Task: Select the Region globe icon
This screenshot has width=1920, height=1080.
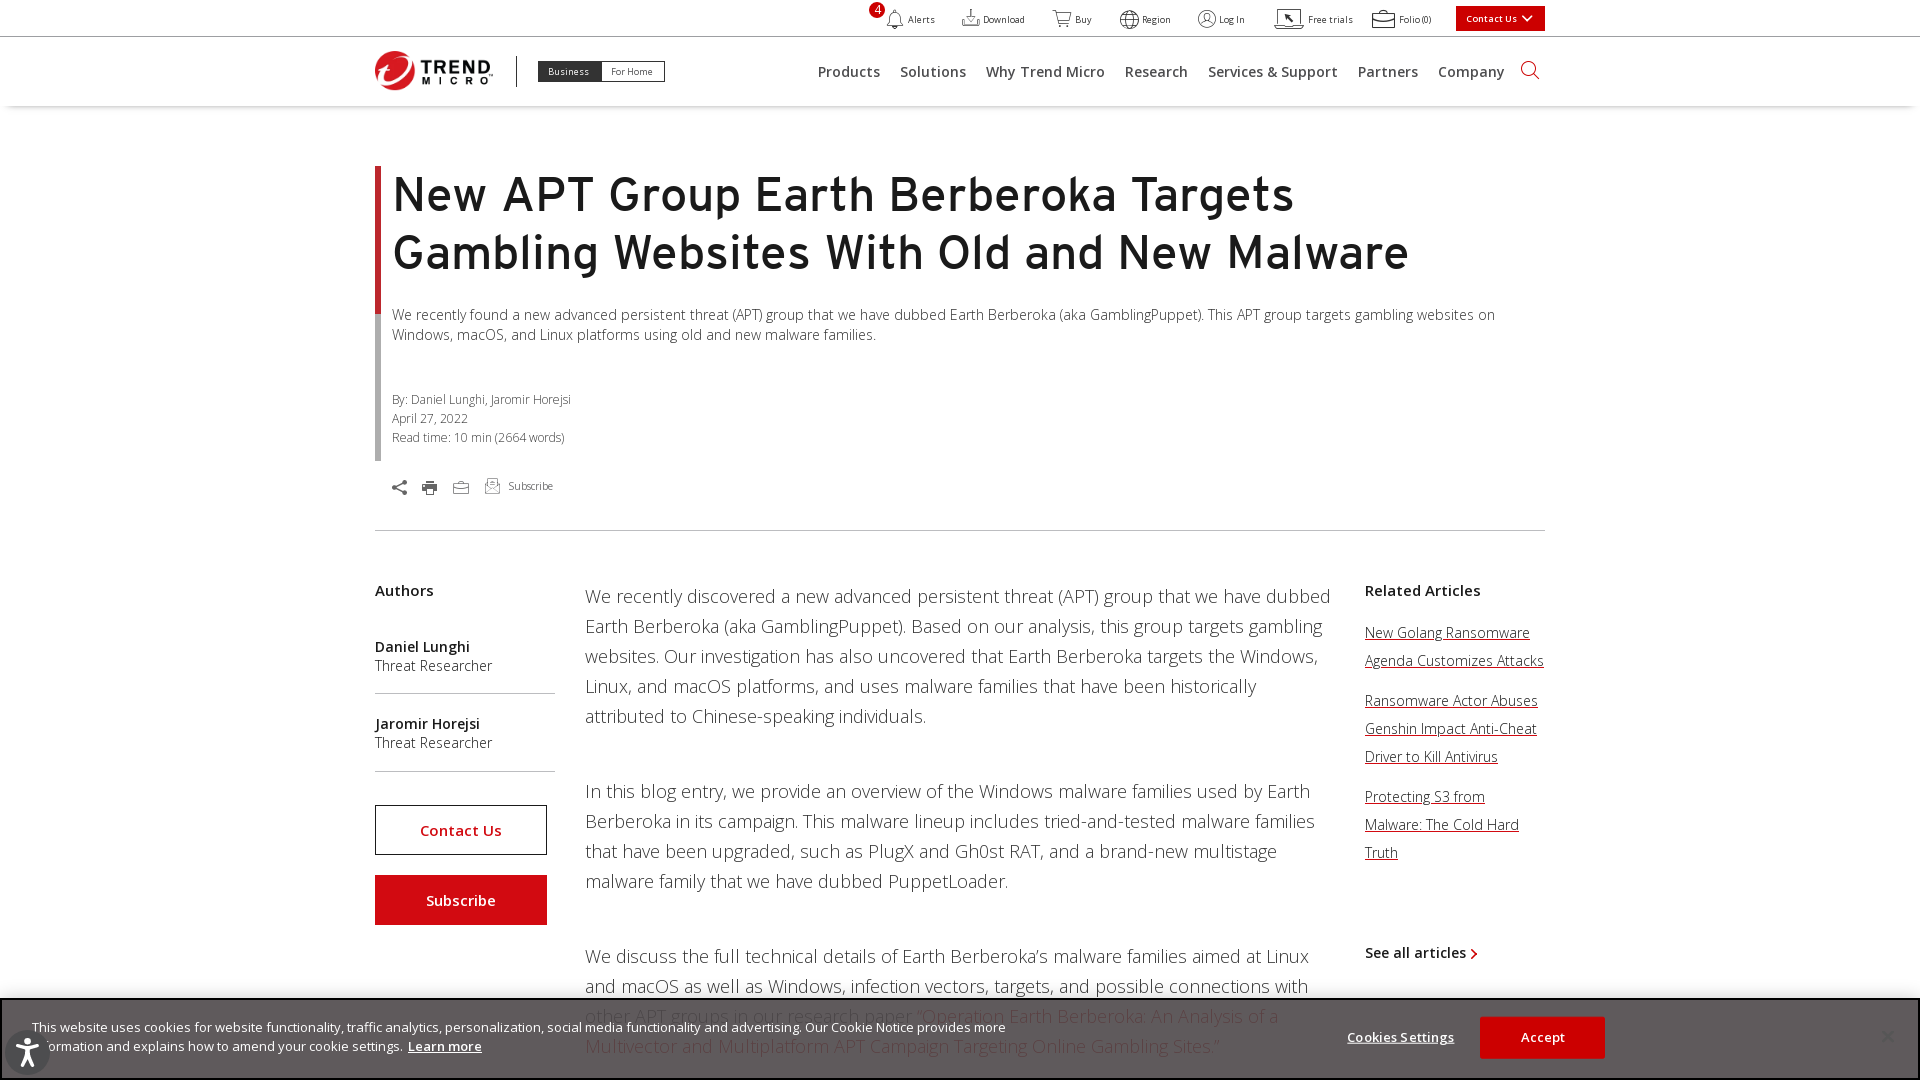Action: (x=1129, y=19)
